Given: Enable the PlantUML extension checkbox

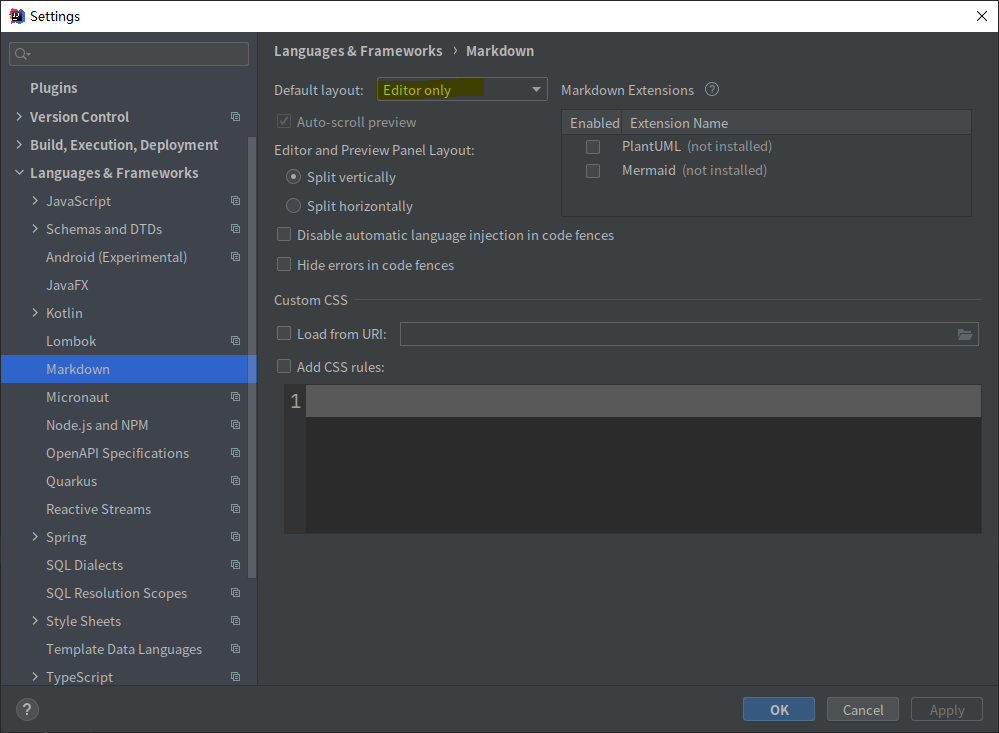Looking at the screenshot, I should click(593, 147).
